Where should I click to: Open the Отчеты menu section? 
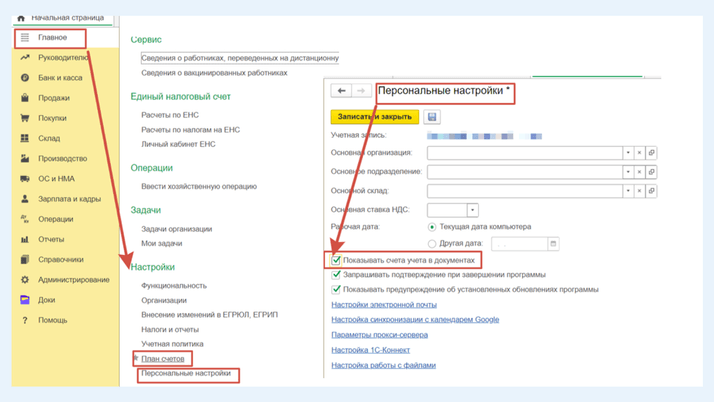[x=51, y=239]
